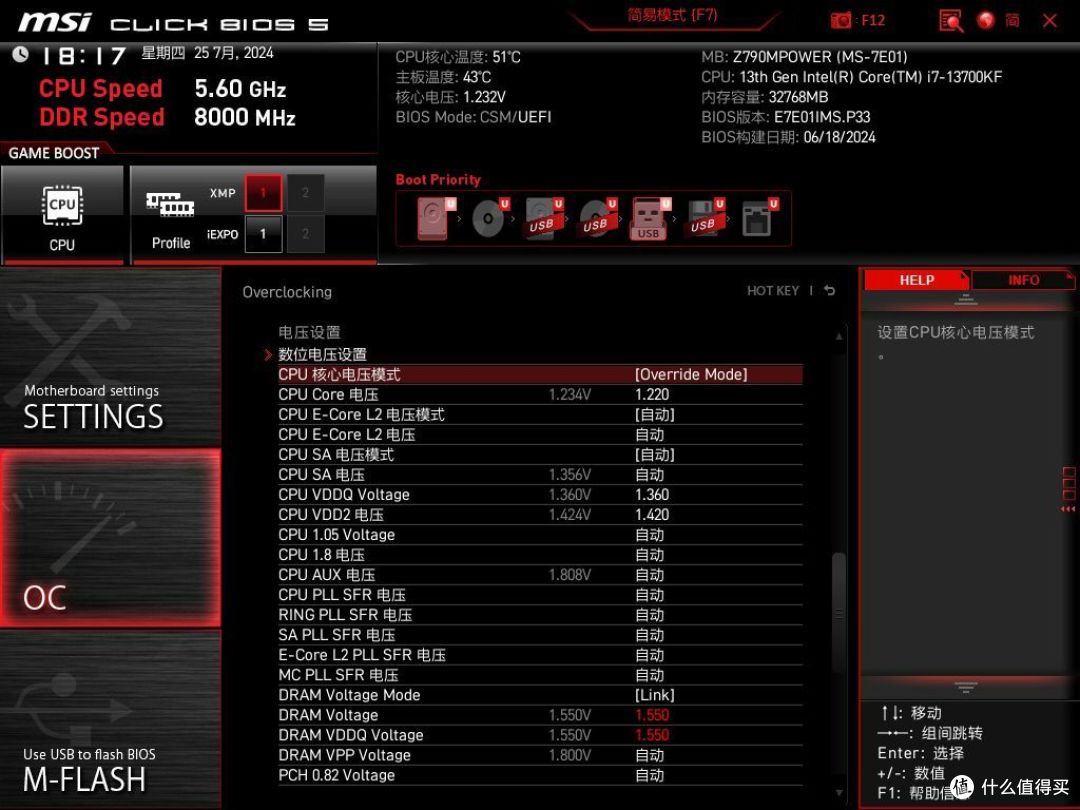Viewport: 1080px width, 810px height.
Task: Close the BIOS with the red X
Action: click(1050, 21)
